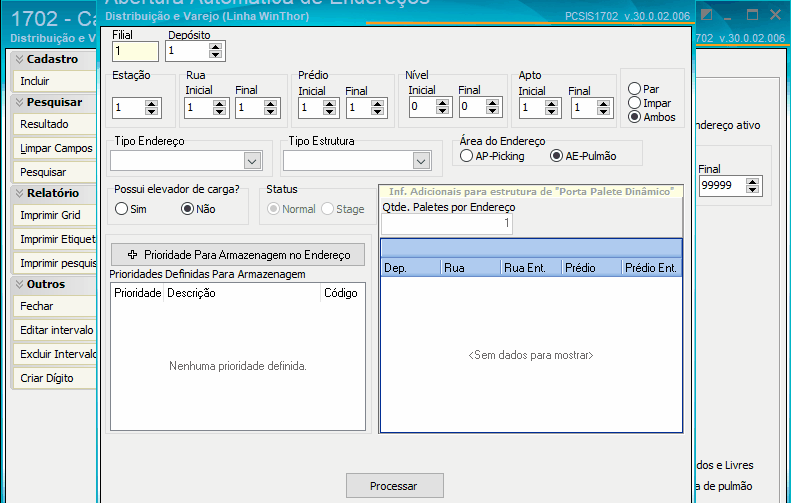Click the Rua Inicial value field
791x503 pixels.
tap(199, 107)
